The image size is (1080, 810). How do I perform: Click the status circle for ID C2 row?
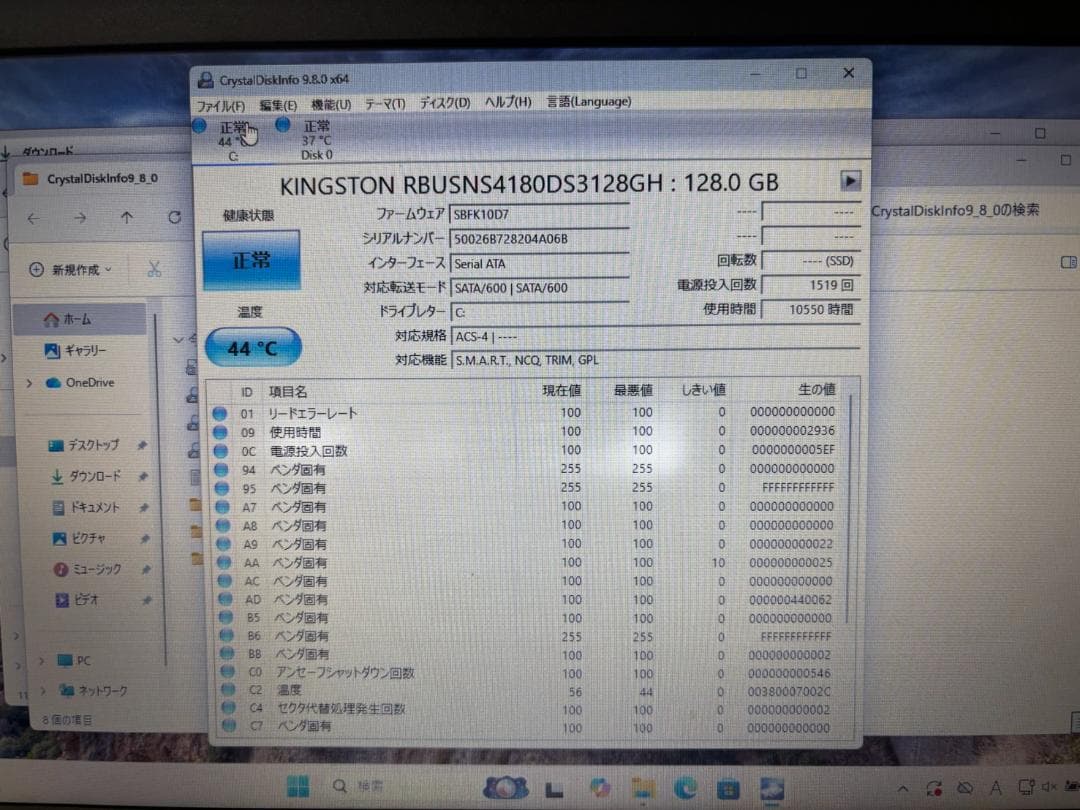(228, 689)
